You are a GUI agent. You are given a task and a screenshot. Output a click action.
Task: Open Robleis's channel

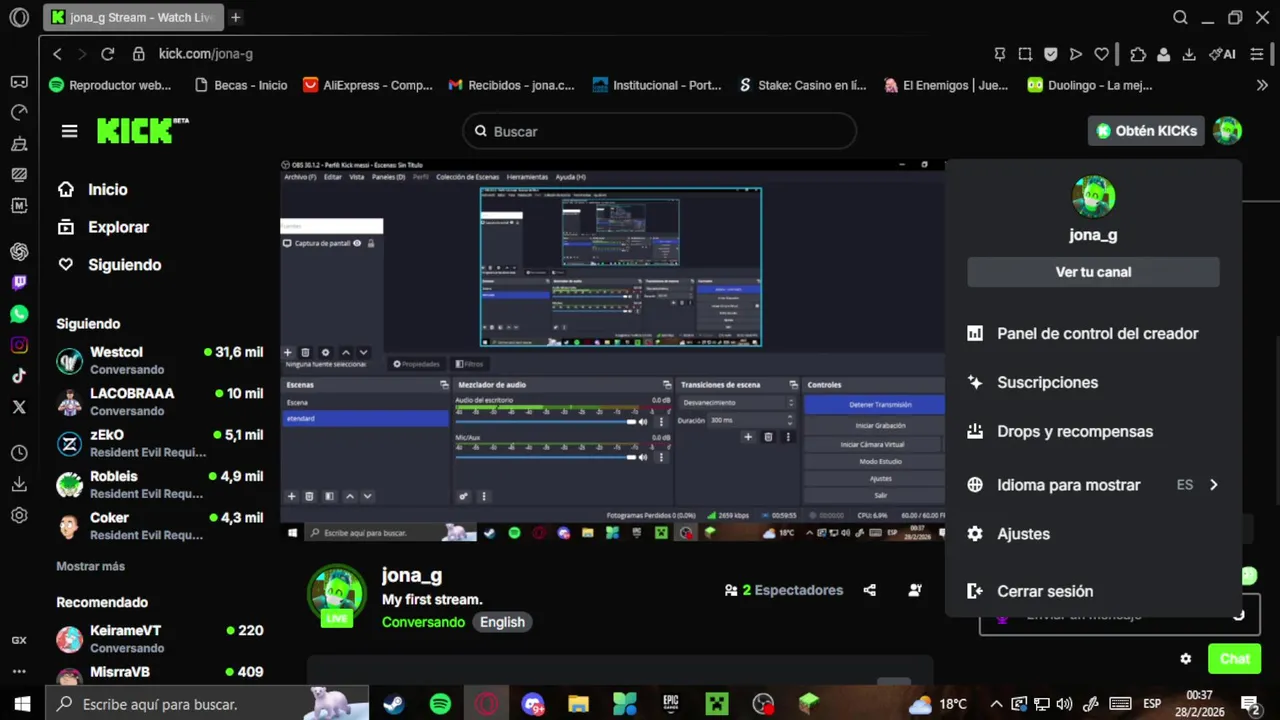pos(160,484)
